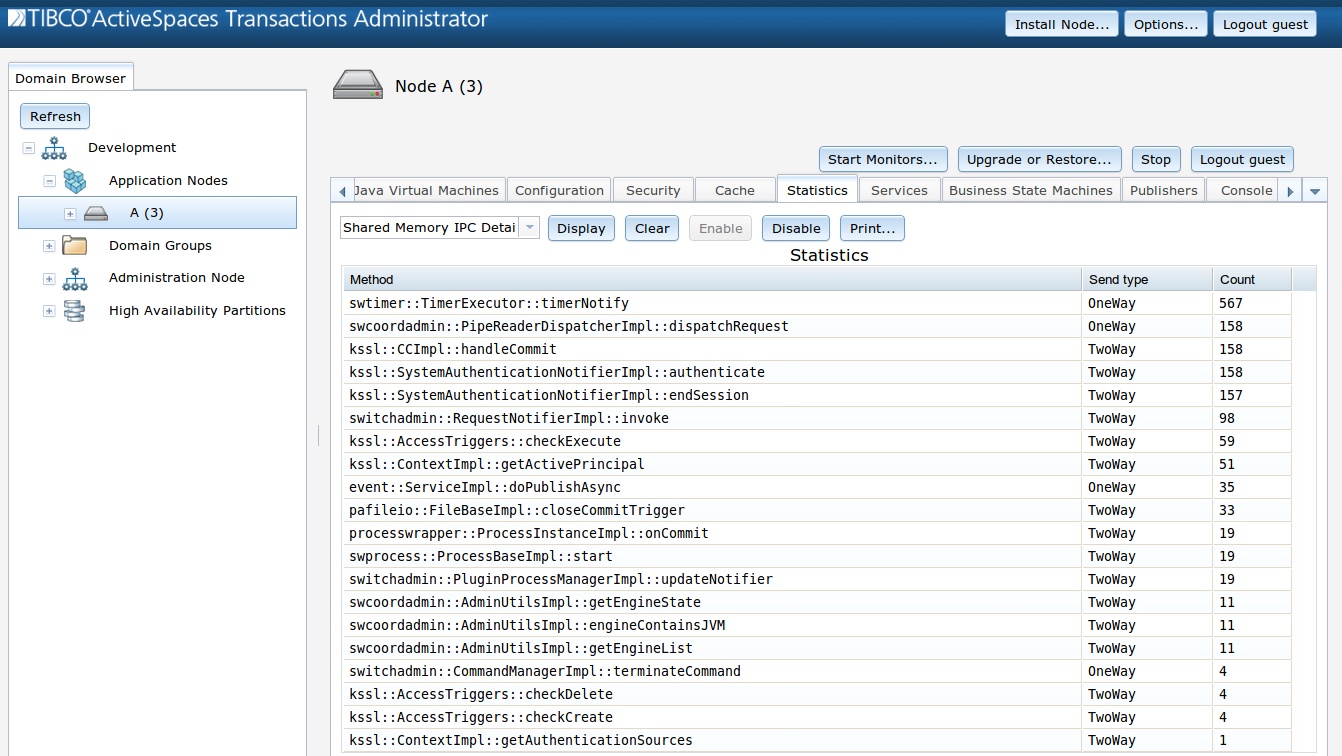
Task: Click the High Availability Partitions stack icon
Action: coord(74,310)
